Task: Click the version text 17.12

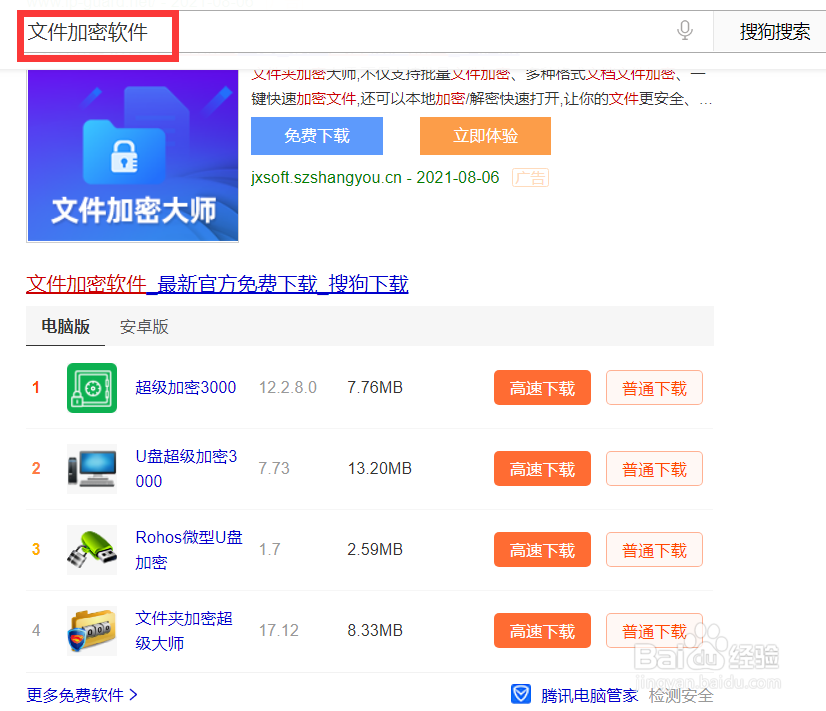Action: tap(279, 630)
